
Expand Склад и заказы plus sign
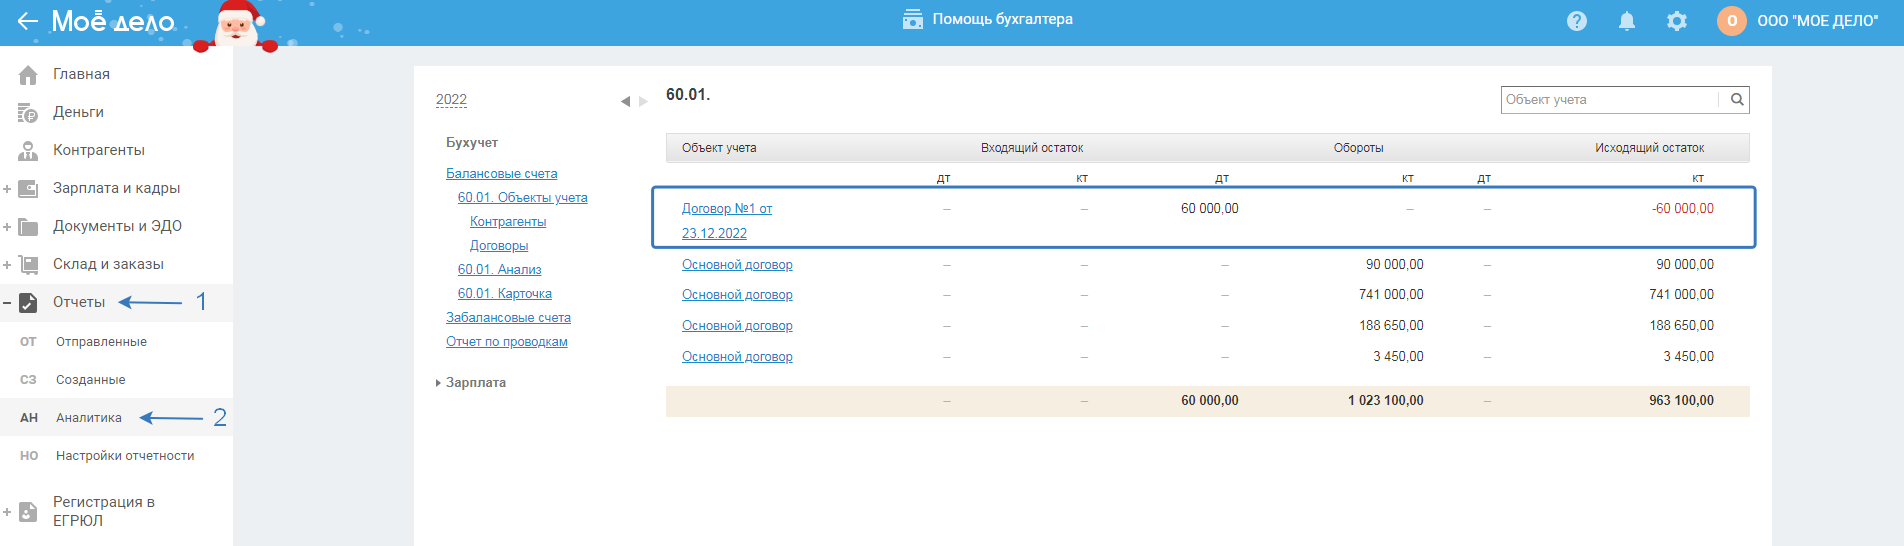(7, 264)
